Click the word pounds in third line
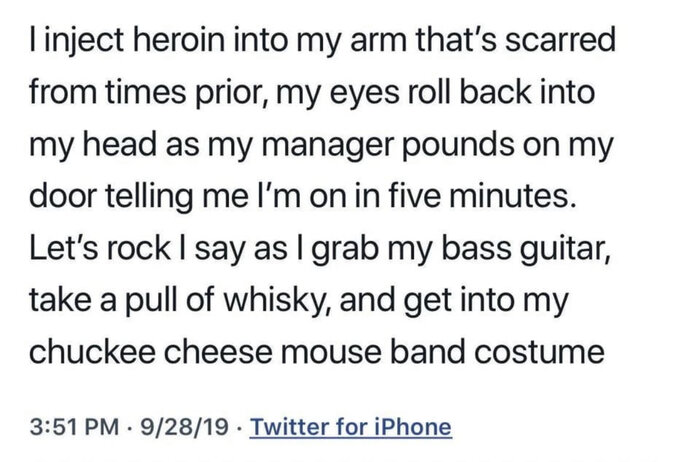The width and height of the screenshot is (700, 462). [458, 146]
